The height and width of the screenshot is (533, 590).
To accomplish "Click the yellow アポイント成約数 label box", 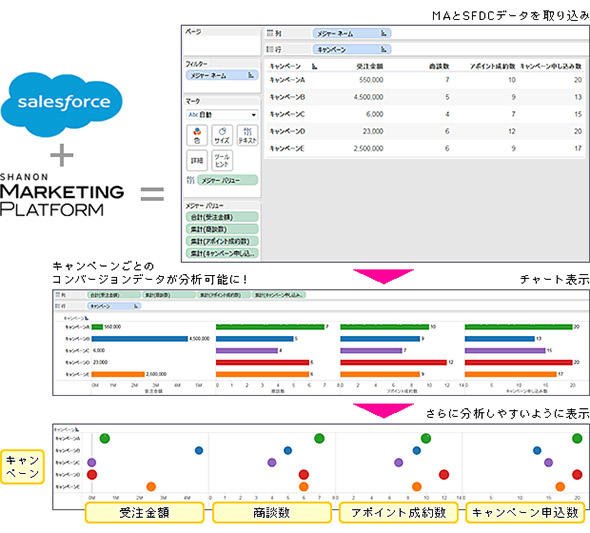I will pyautogui.click(x=398, y=512).
